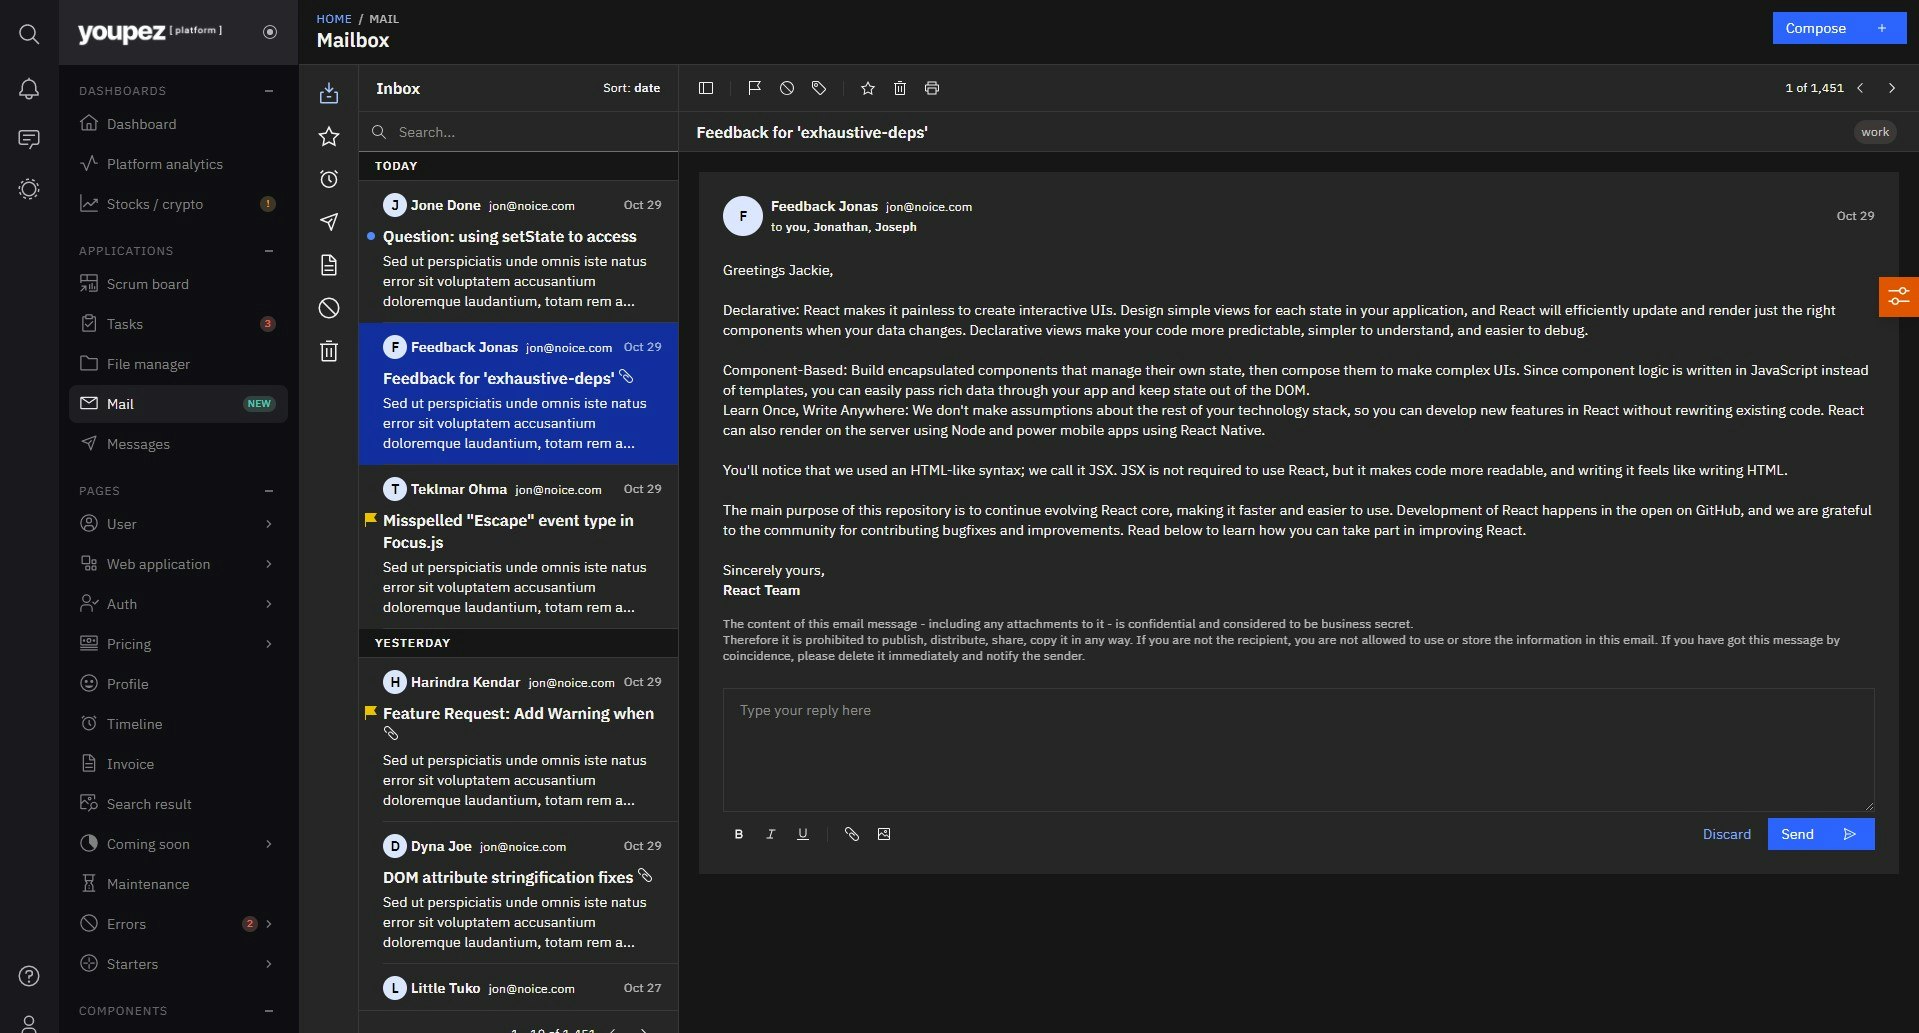Screen dimensions: 1919x1033
Task: Mark the email as spam with block icon
Action: click(787, 88)
